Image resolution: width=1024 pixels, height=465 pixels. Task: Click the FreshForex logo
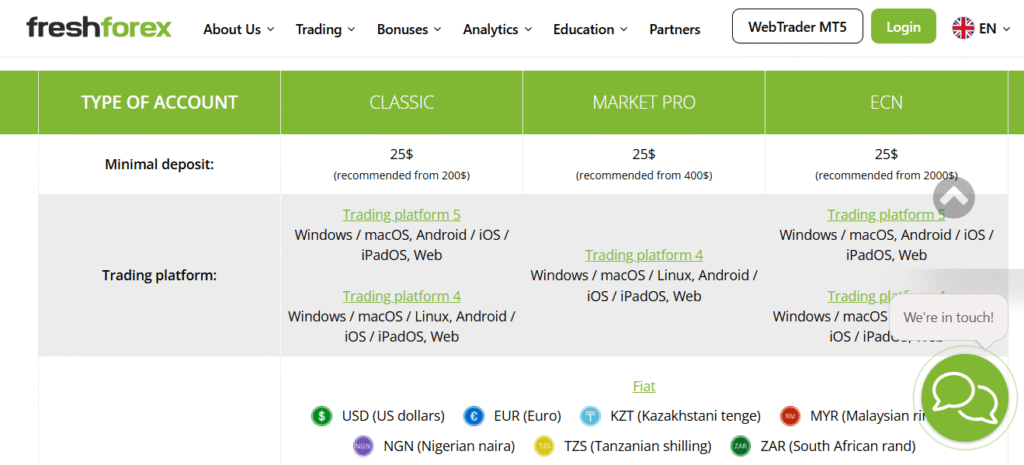click(x=99, y=28)
